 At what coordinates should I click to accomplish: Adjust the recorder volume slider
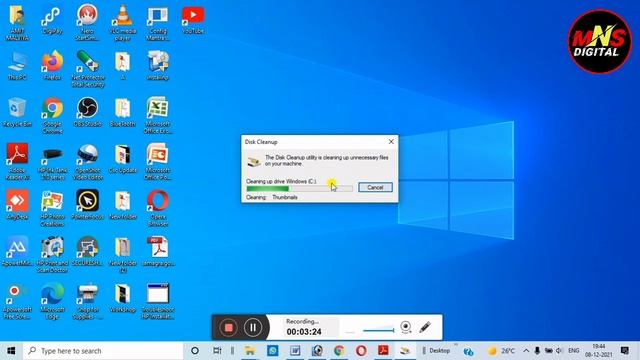click(x=378, y=330)
